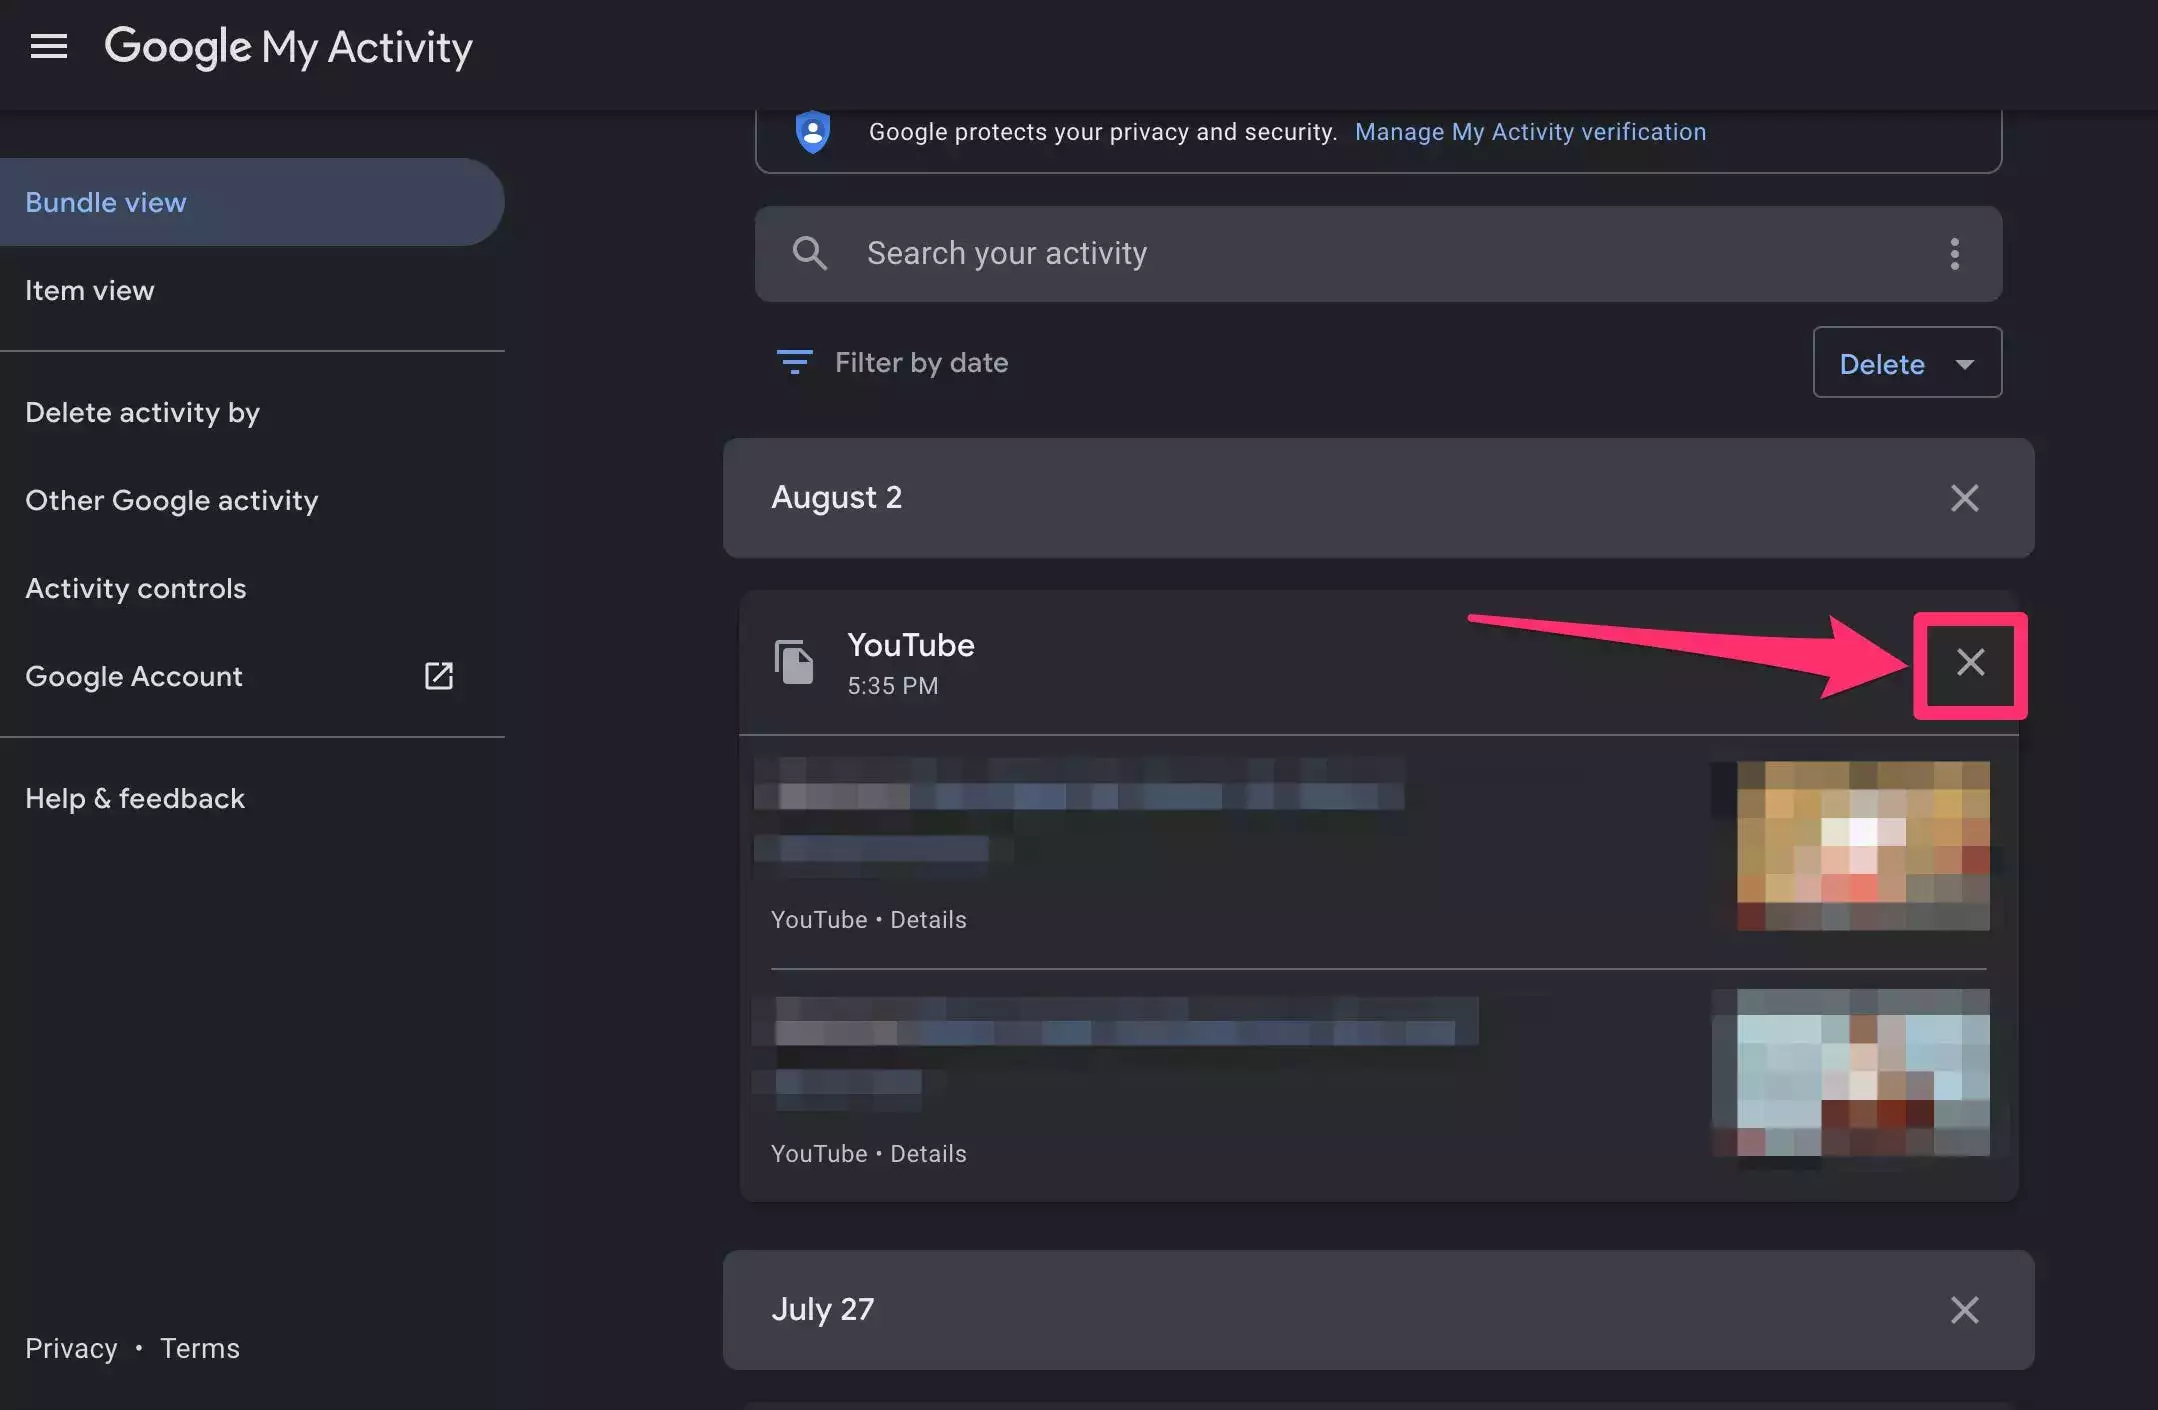The image size is (2158, 1410).
Task: Click the Google Account external link icon
Action: tap(438, 676)
